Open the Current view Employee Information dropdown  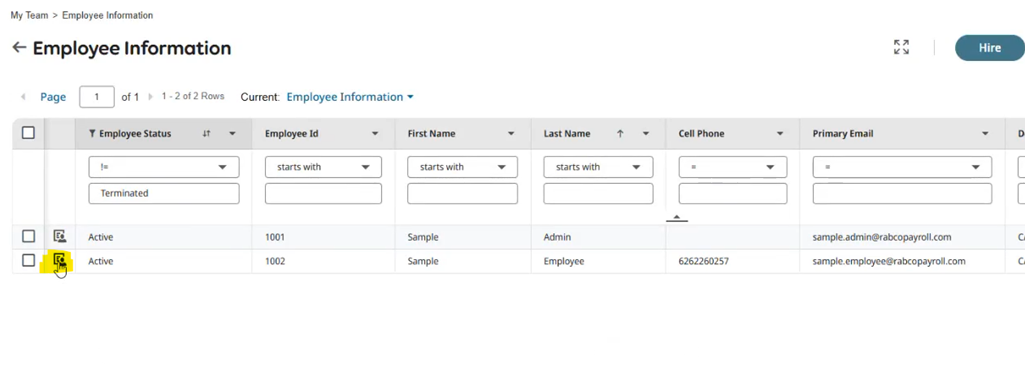pyautogui.click(x=350, y=97)
